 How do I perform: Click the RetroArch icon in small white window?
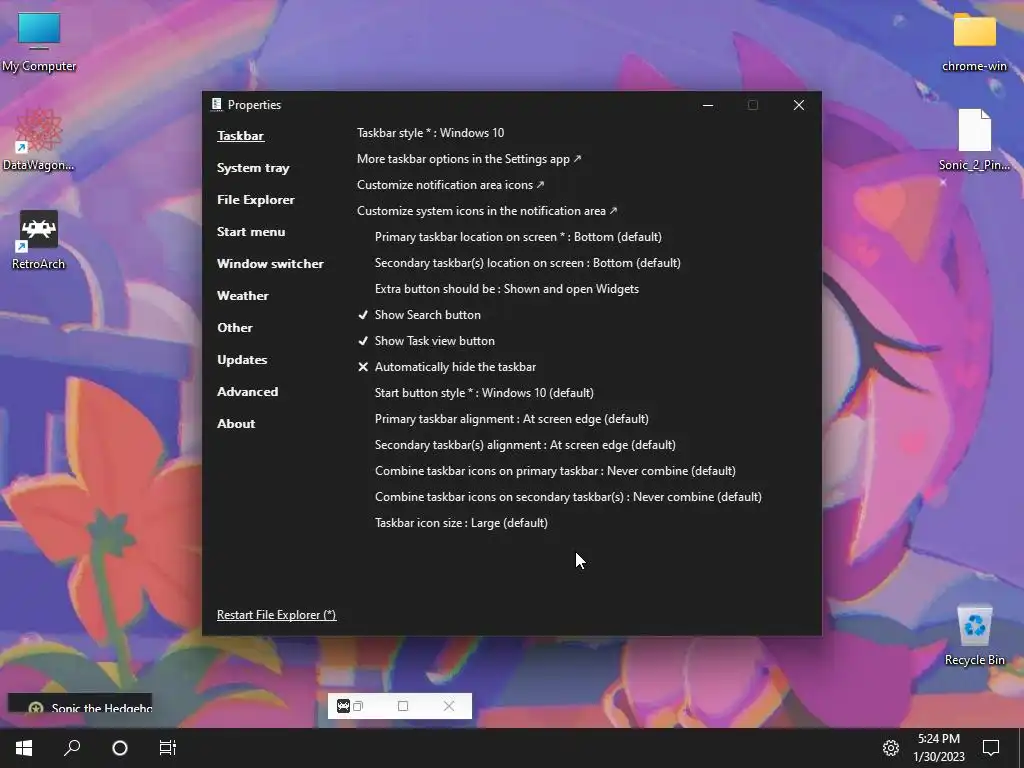tap(343, 706)
